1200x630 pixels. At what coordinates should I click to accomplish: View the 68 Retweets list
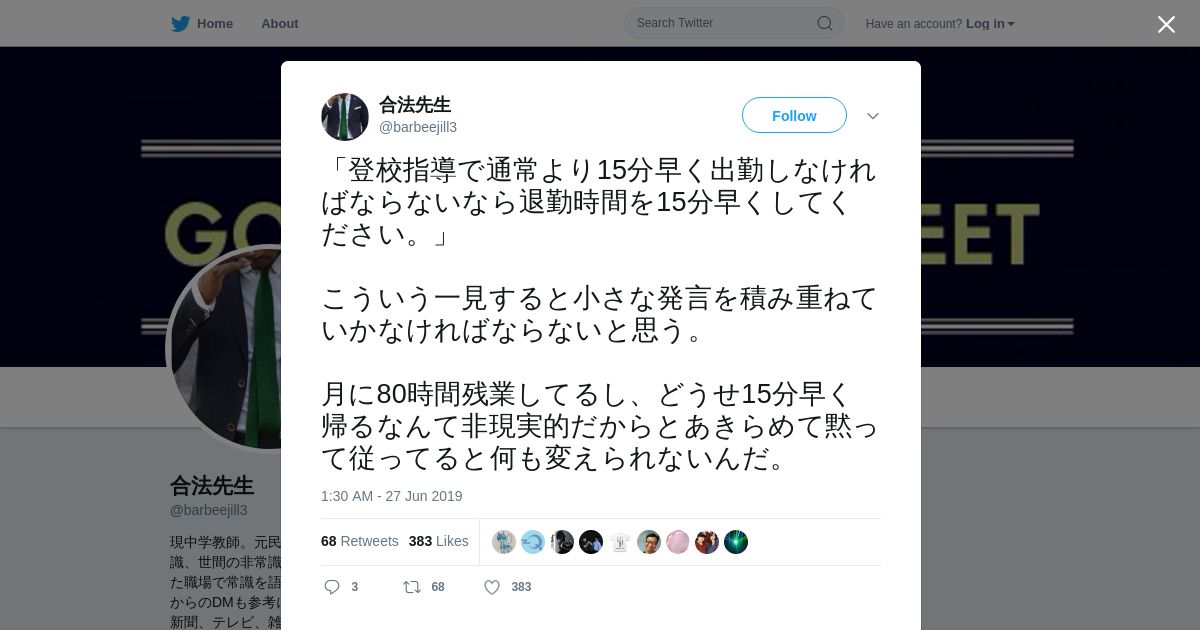pyautogui.click(x=360, y=541)
